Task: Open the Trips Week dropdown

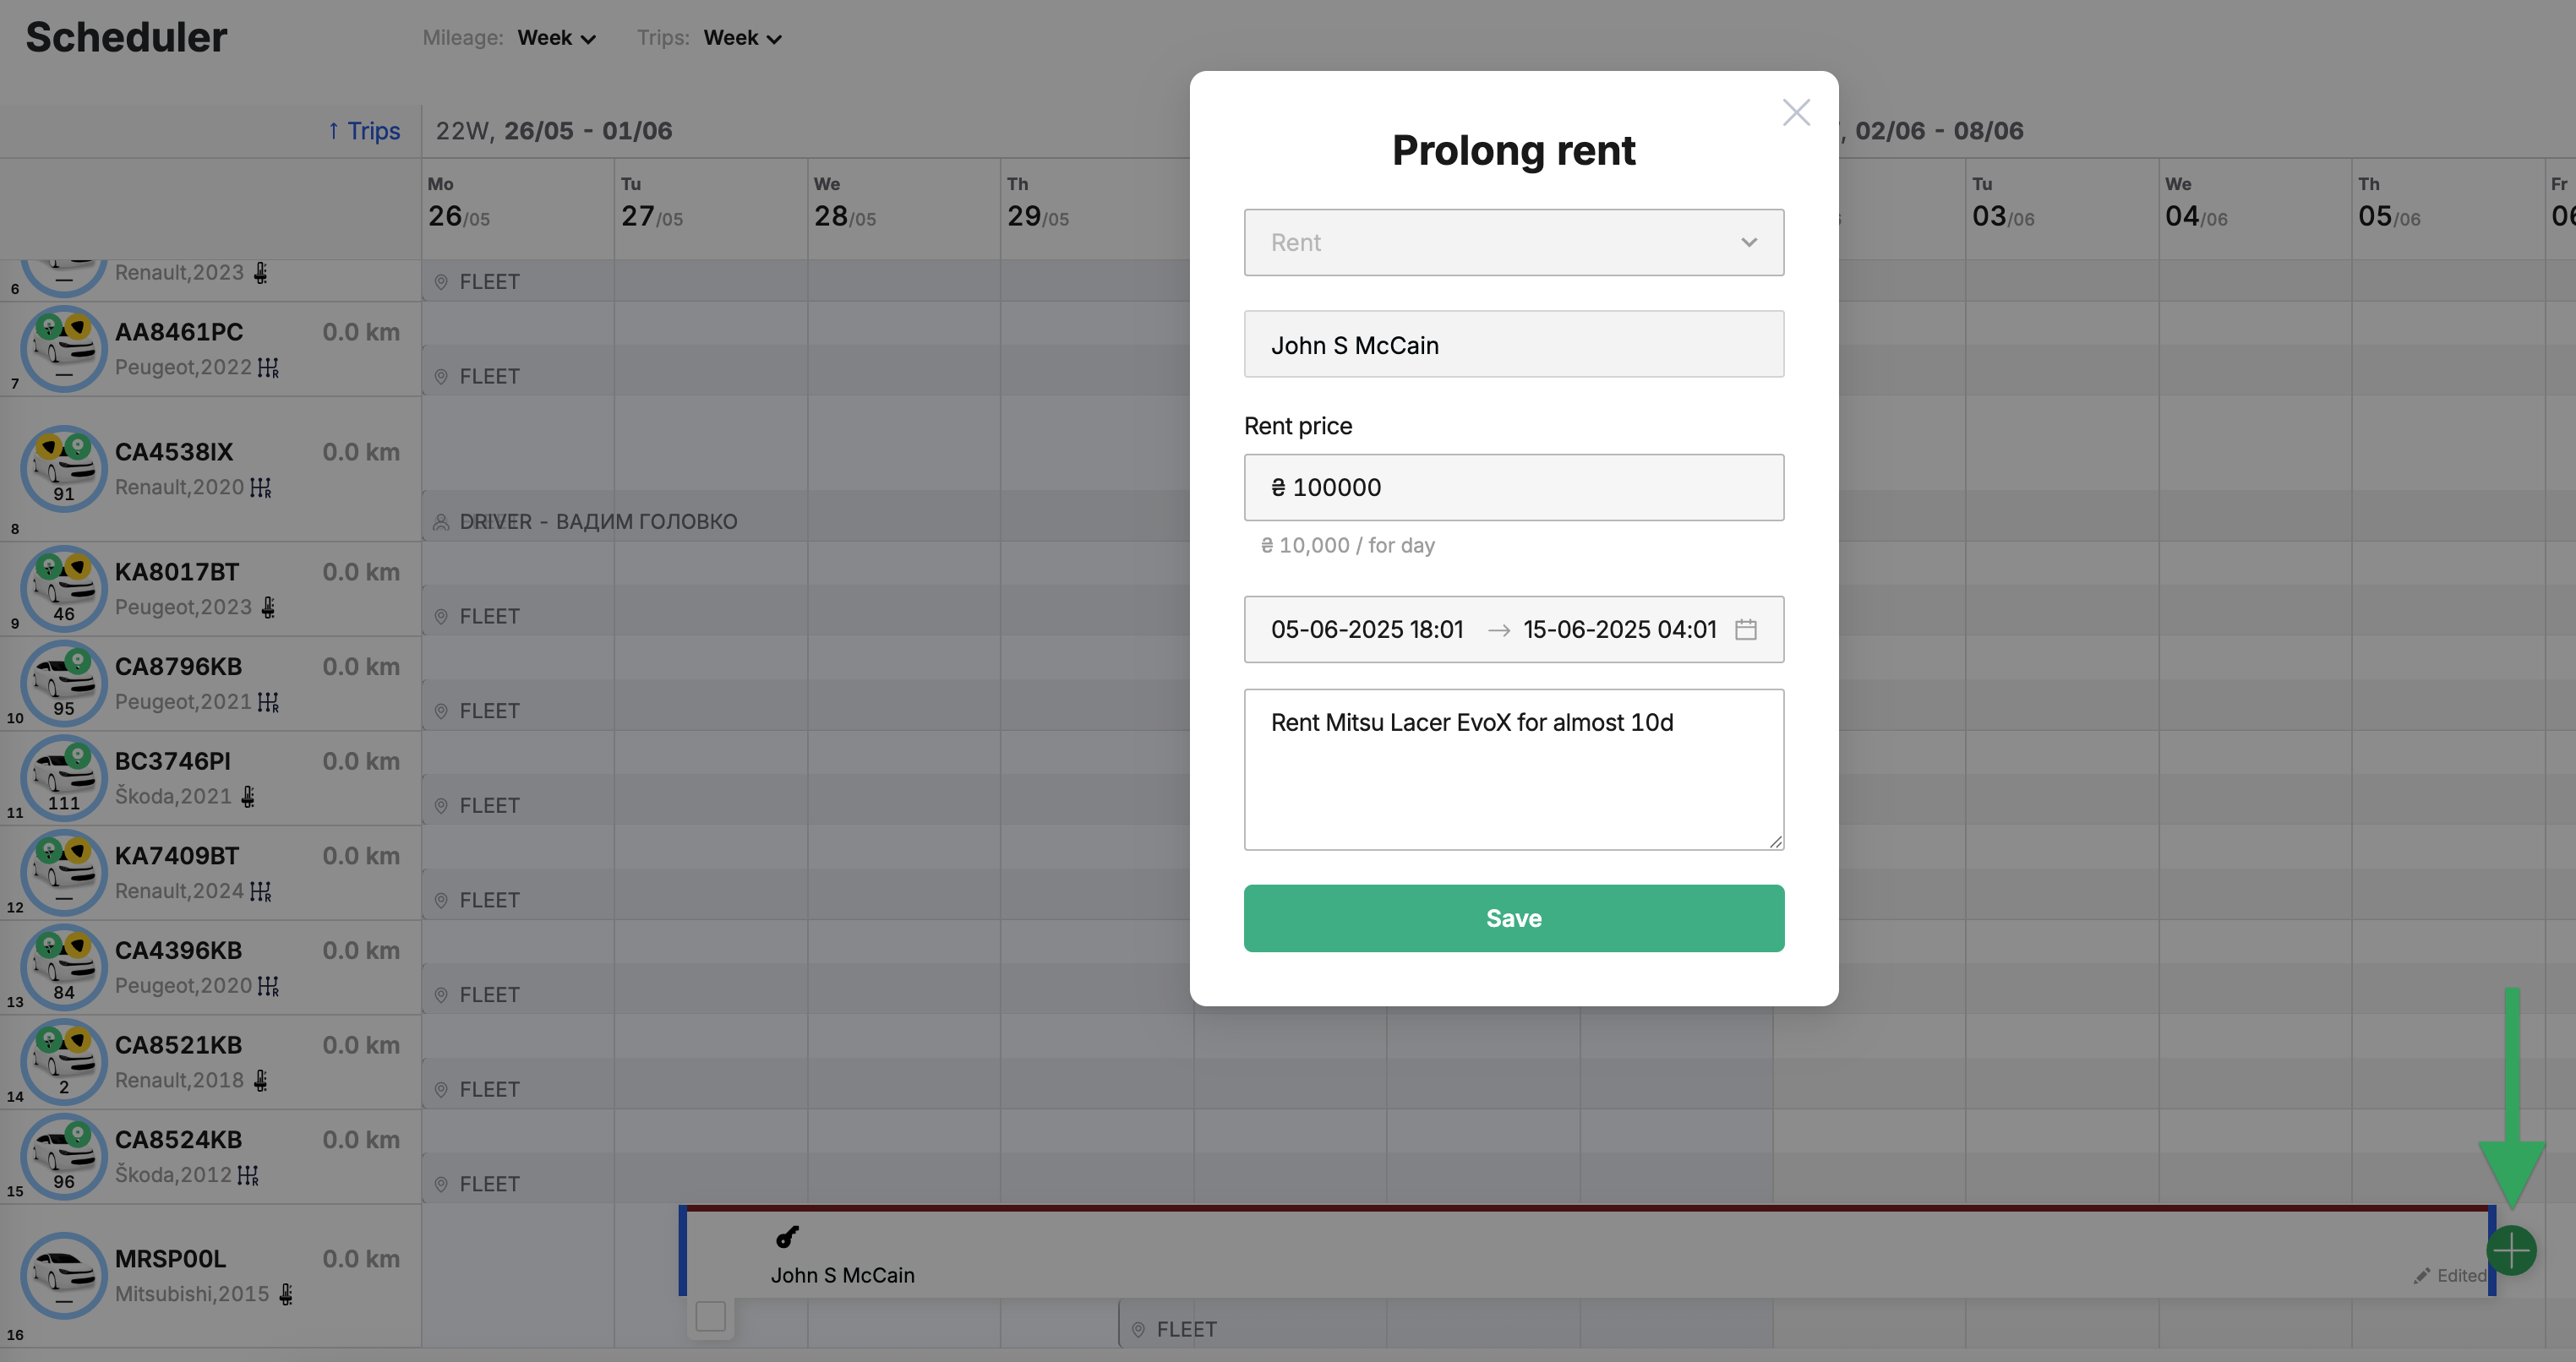Action: [742, 38]
